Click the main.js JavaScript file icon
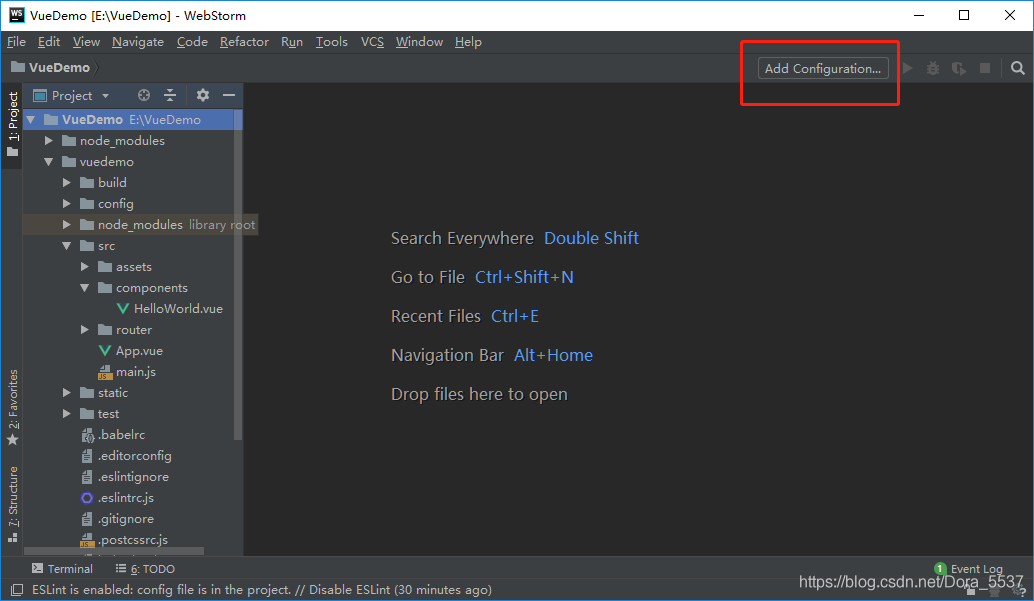This screenshot has width=1034, height=601. pyautogui.click(x=105, y=372)
